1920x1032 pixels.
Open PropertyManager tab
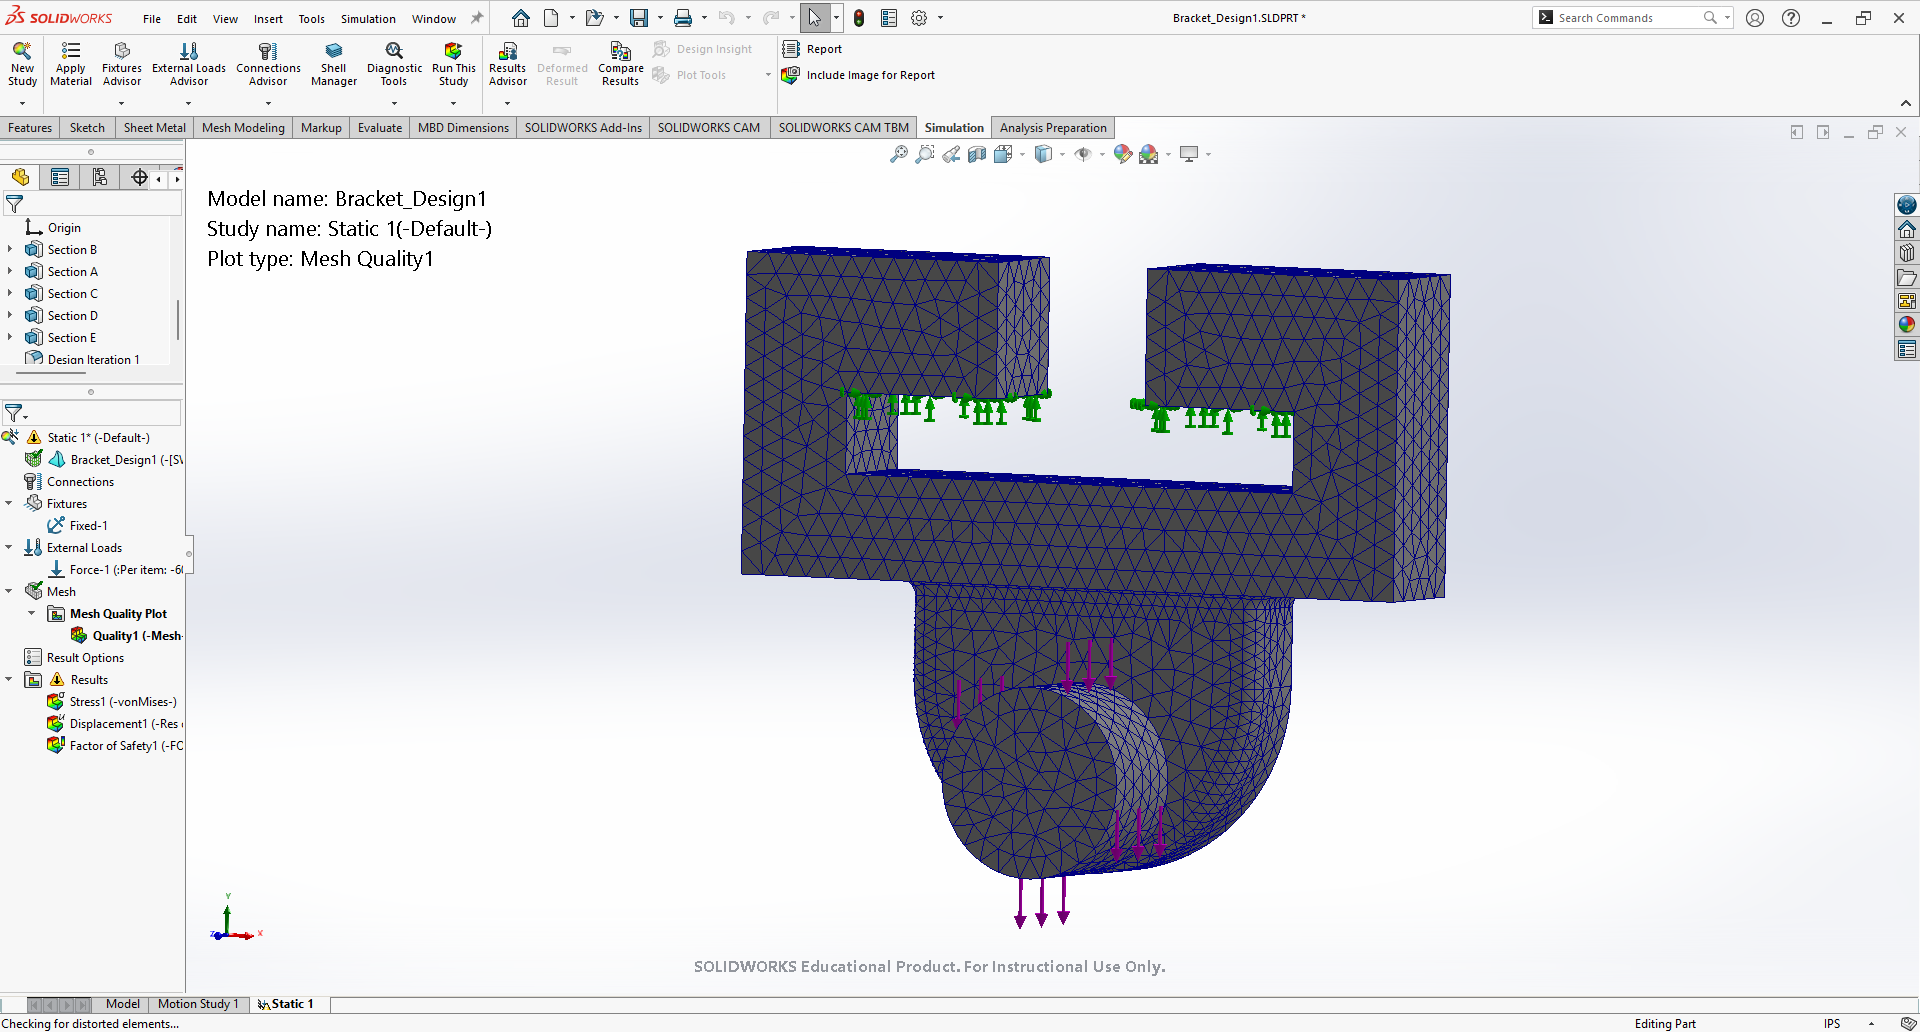point(60,177)
